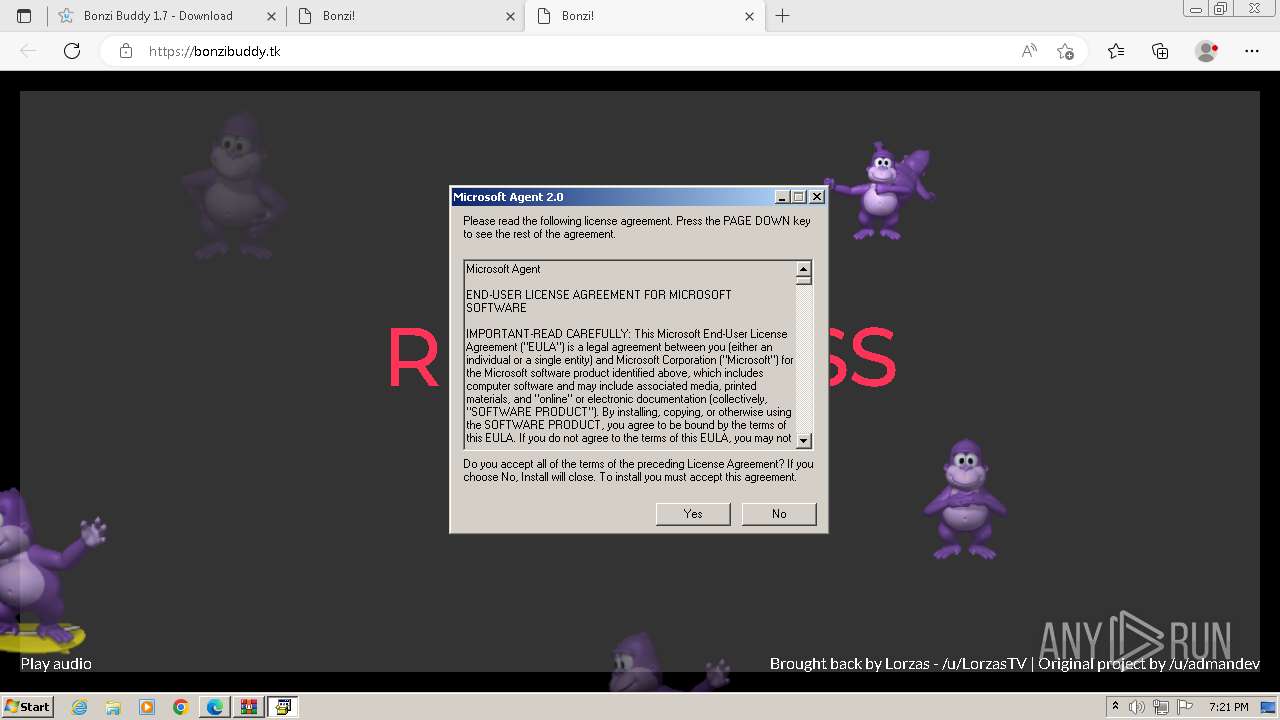Open Read aloud in address bar
Viewport: 1280px width, 720px height.
tap(1029, 51)
